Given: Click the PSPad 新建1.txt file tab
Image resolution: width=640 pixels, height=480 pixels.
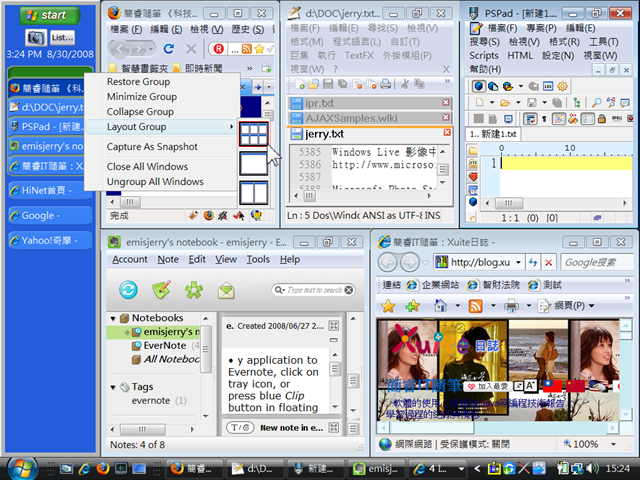Looking at the screenshot, I should (493, 134).
